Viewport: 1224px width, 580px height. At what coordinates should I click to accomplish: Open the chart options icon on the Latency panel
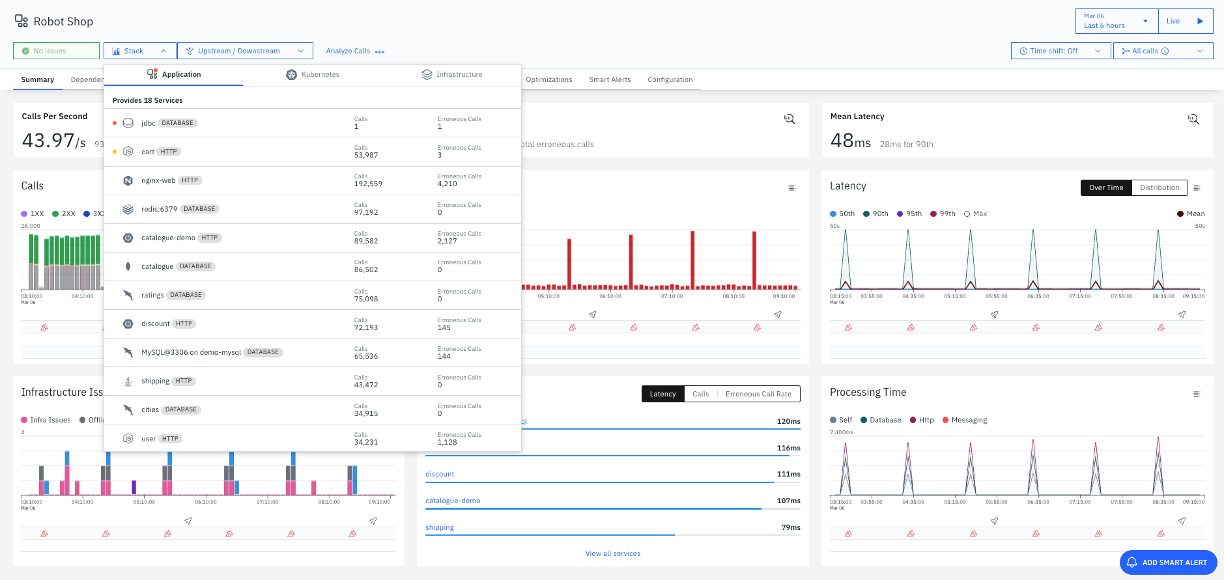click(x=1194, y=186)
